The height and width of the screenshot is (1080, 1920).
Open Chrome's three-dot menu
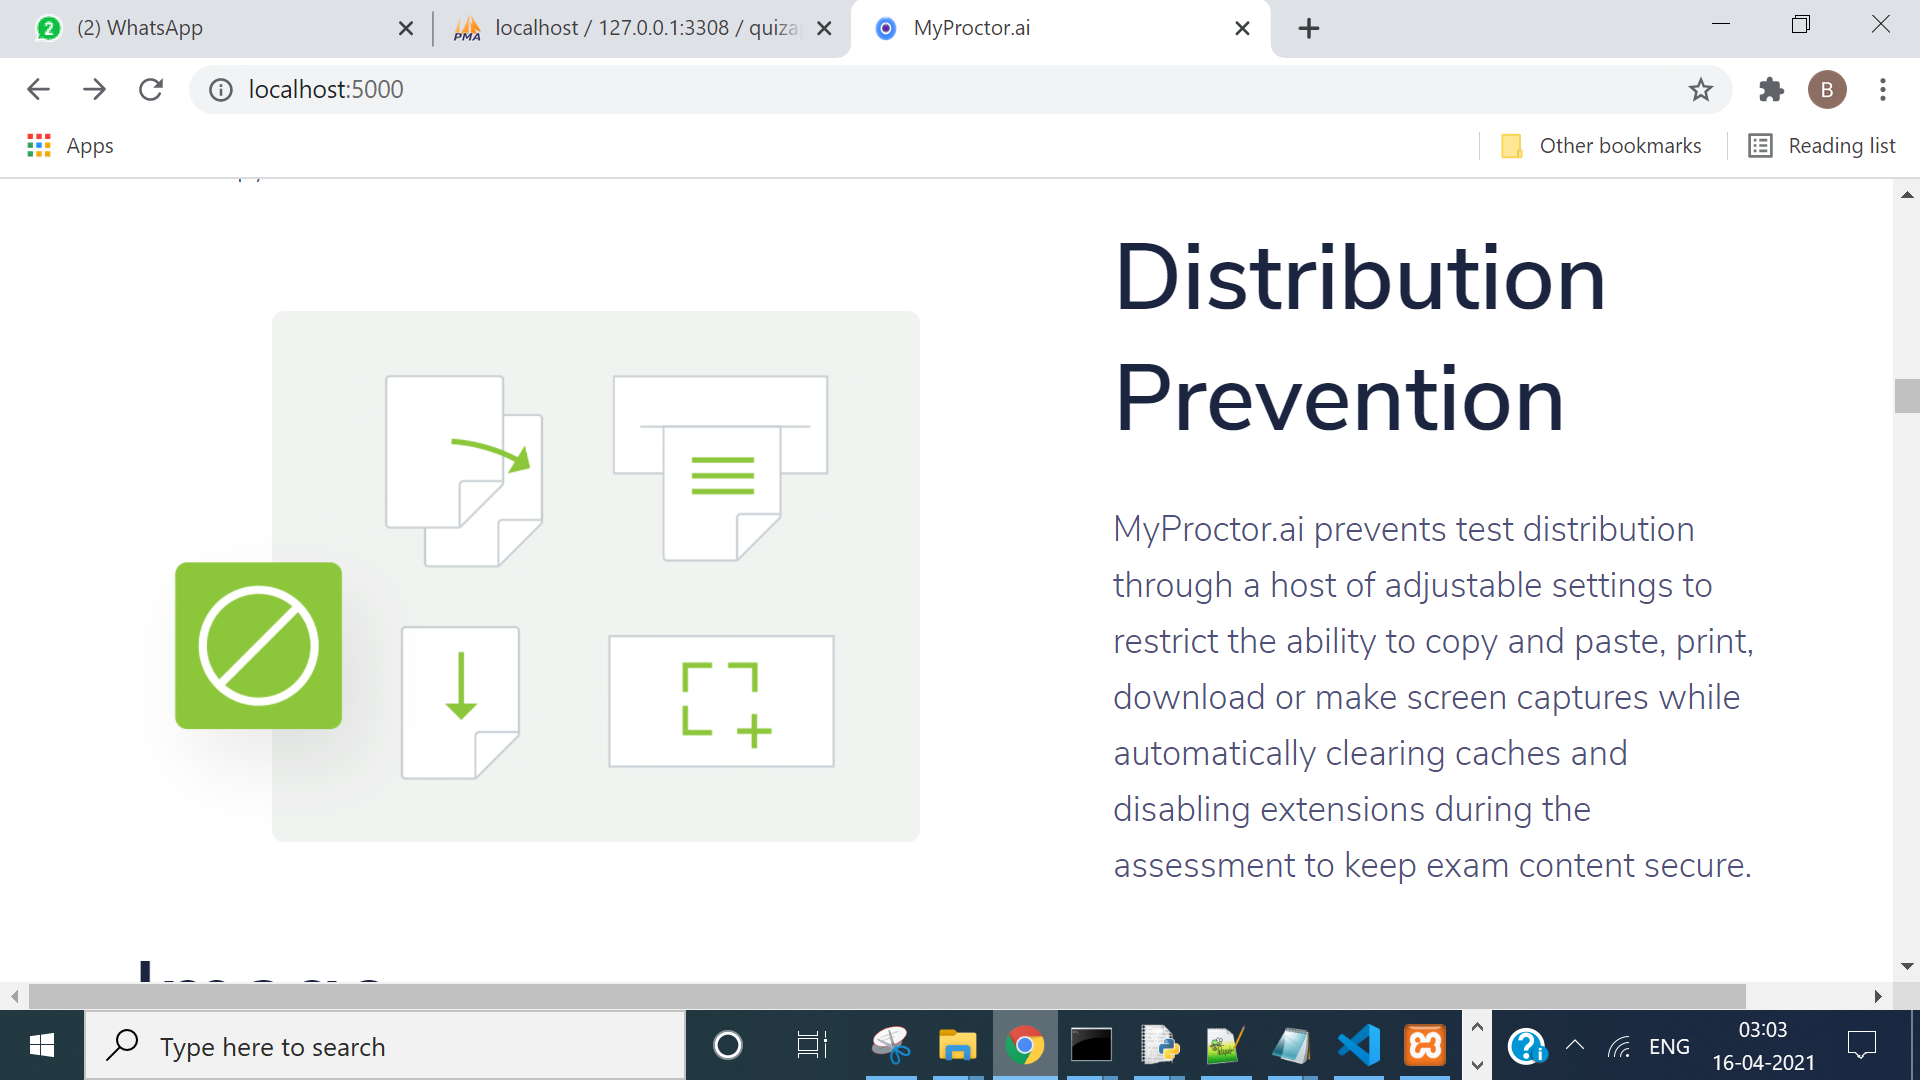1882,90
